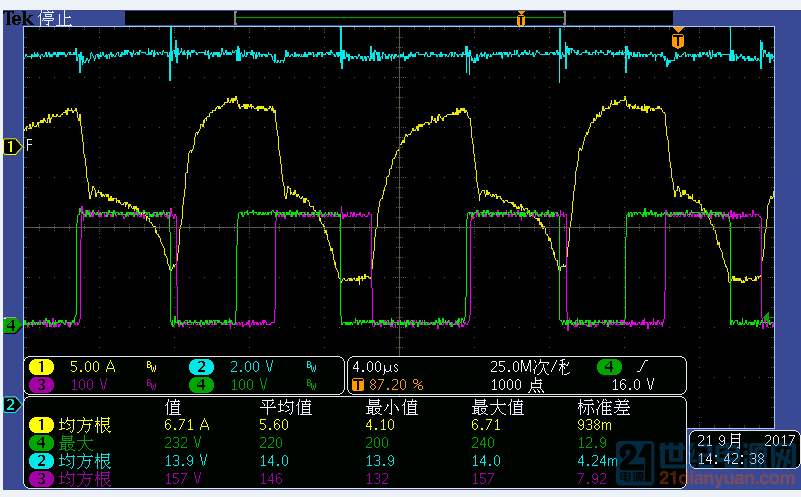This screenshot has height=497, width=801.
Task: Click the 最小值 column header
Action: (x=392, y=407)
